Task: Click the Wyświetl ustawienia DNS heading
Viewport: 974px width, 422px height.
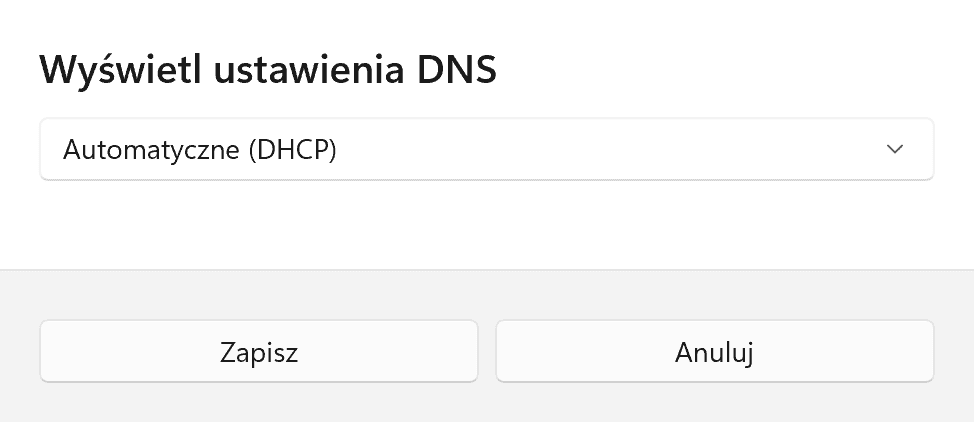Action: tap(268, 70)
